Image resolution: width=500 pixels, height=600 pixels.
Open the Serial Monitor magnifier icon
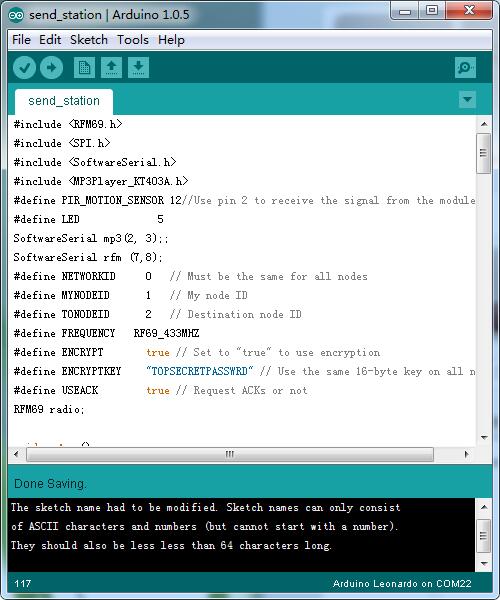465,68
